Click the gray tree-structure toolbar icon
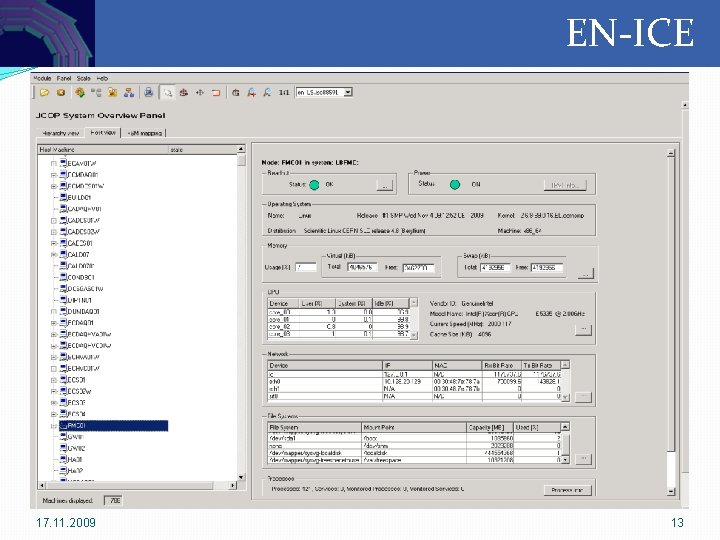The height and width of the screenshot is (540, 720). pyautogui.click(x=96, y=93)
